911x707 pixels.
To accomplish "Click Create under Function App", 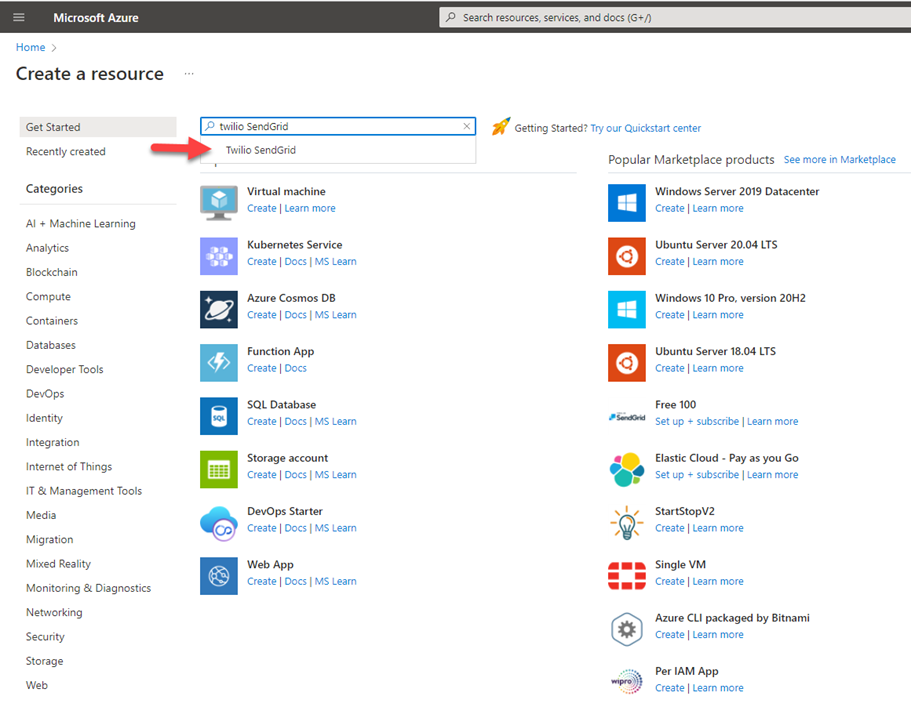I will (x=261, y=368).
